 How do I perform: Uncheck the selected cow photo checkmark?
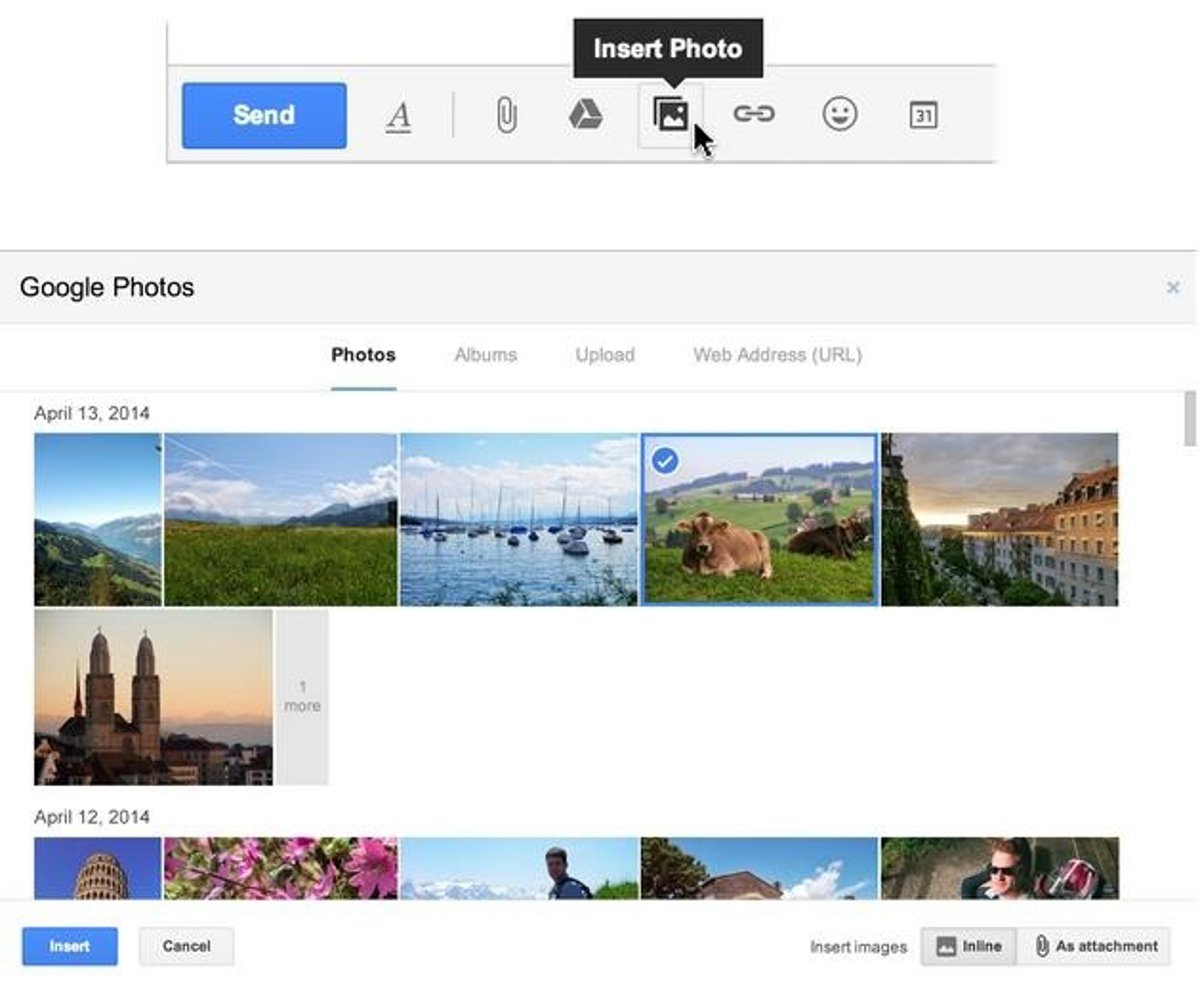664,460
